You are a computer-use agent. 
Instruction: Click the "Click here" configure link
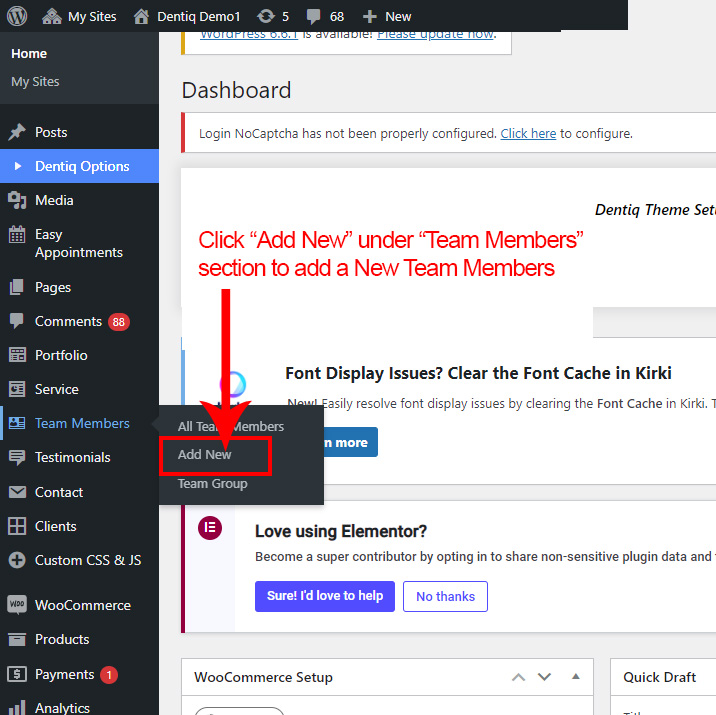click(x=528, y=133)
